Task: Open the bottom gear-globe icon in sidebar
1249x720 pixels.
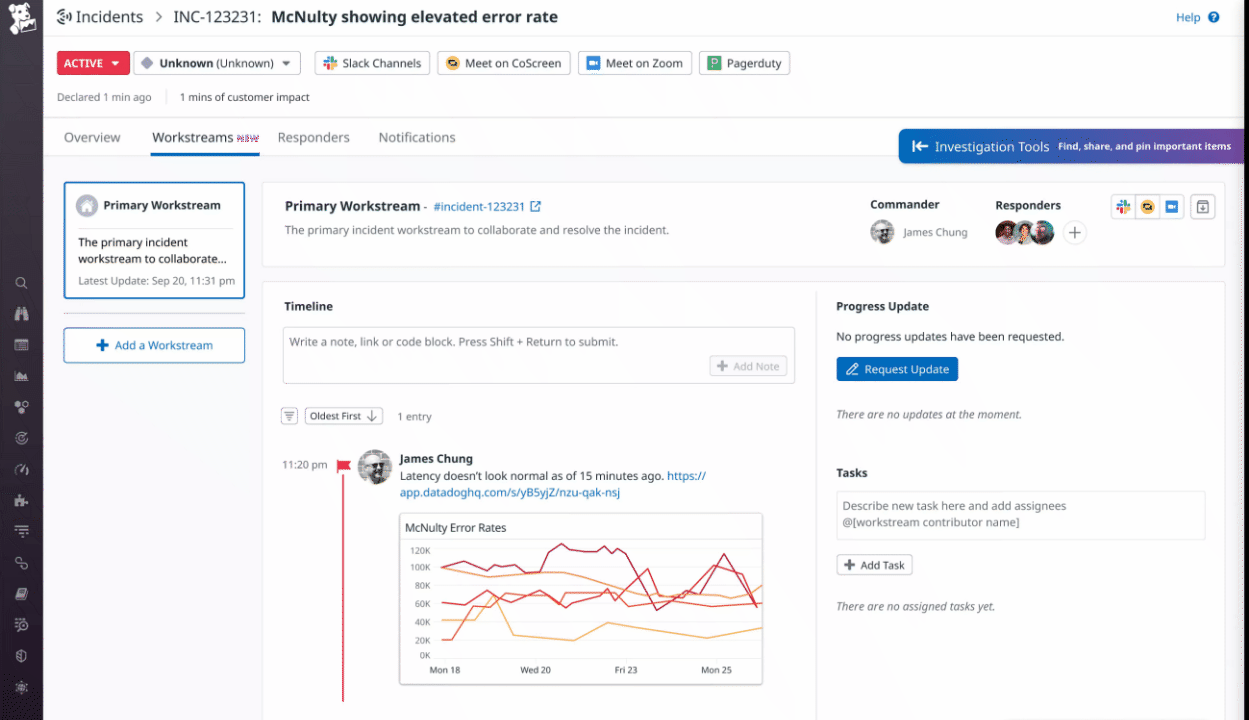Action: [x=21, y=688]
